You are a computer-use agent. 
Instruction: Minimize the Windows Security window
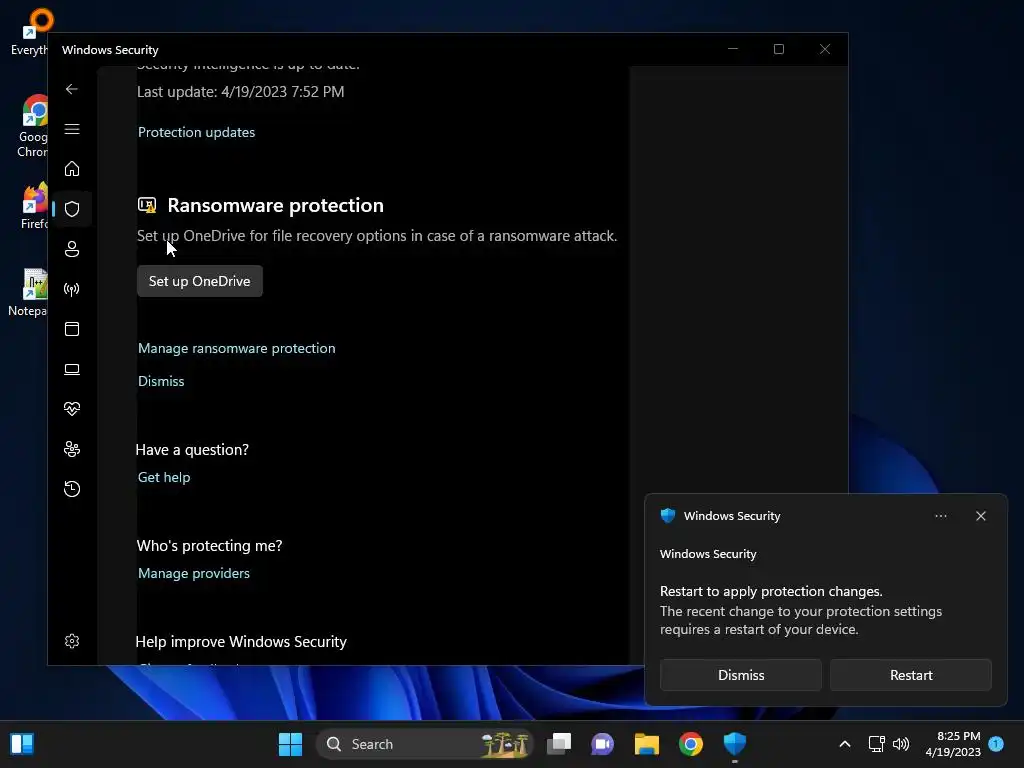pos(733,49)
